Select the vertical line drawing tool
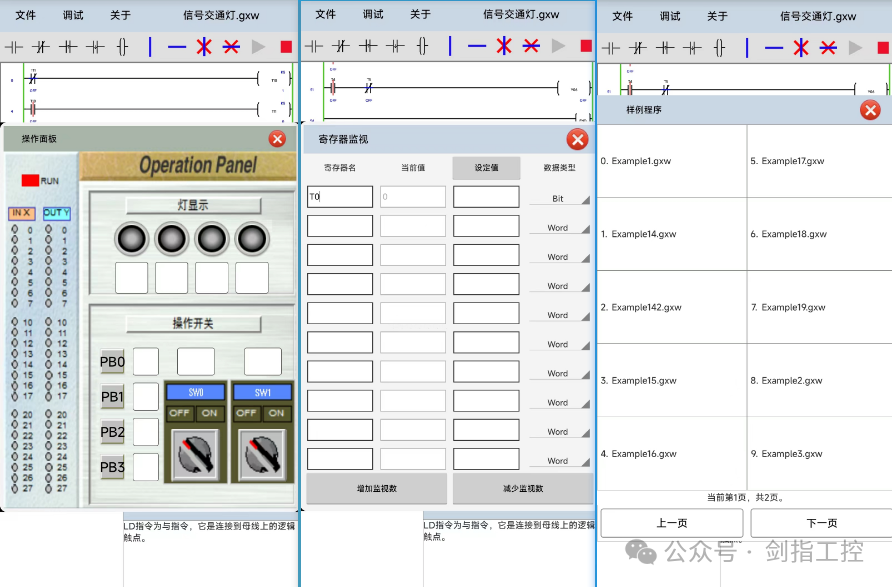892x587 pixels. 149,46
